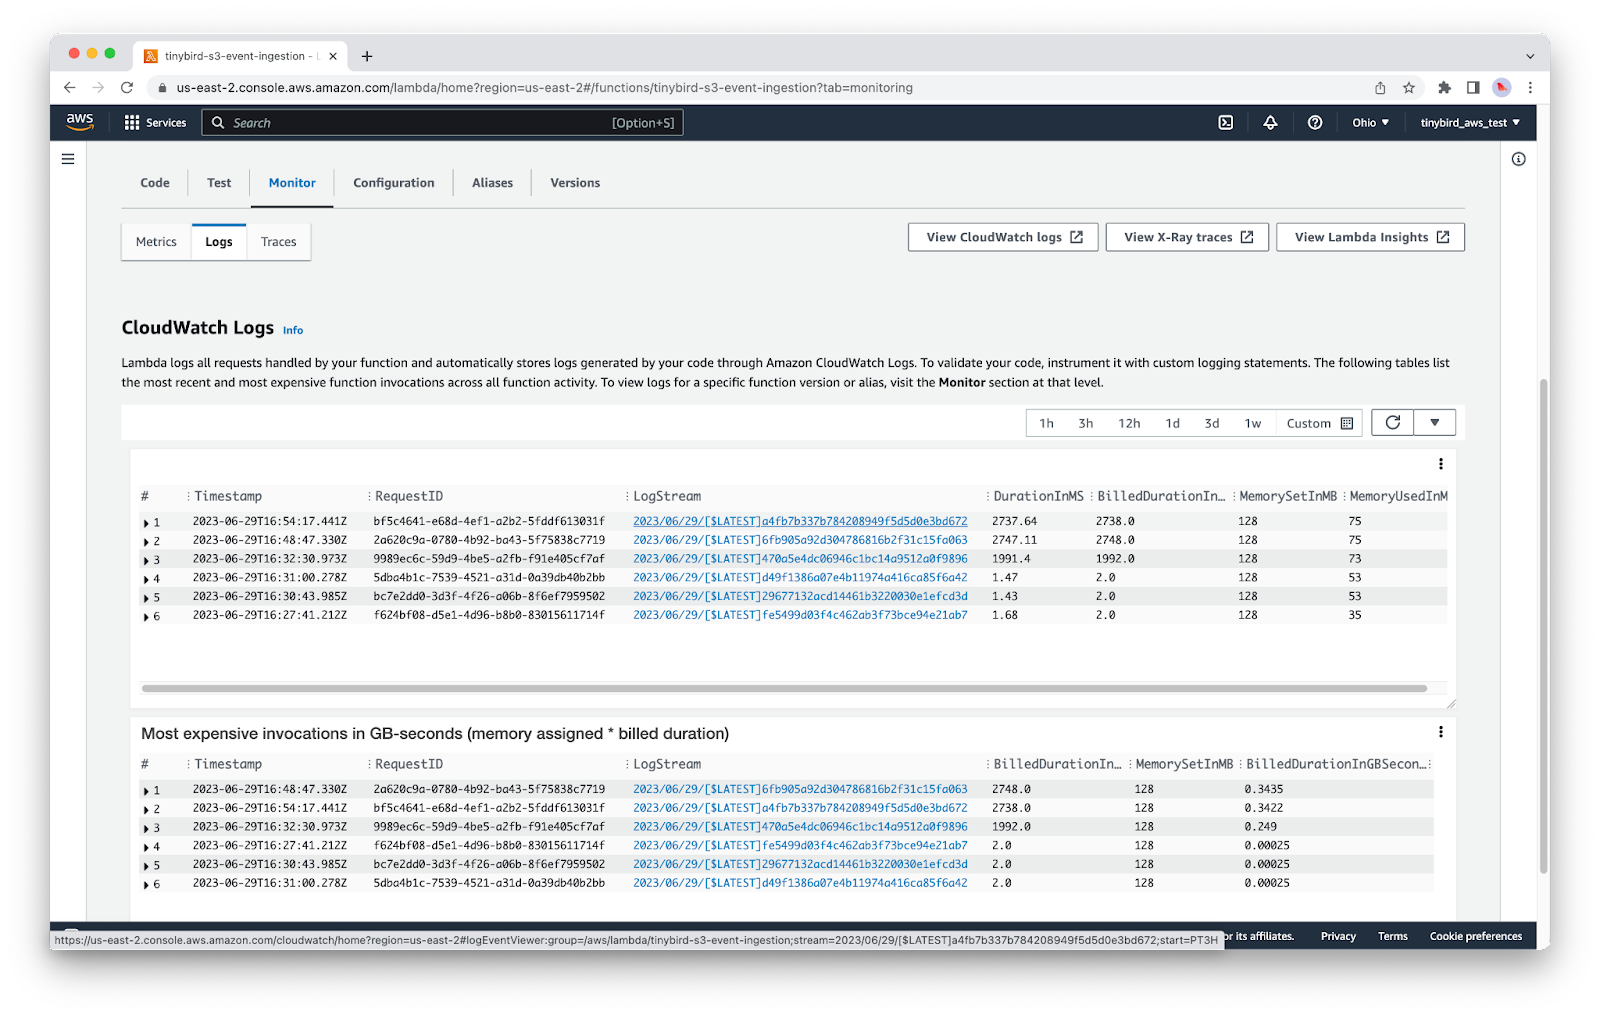Click View X-Ray traces button

click(x=1187, y=237)
